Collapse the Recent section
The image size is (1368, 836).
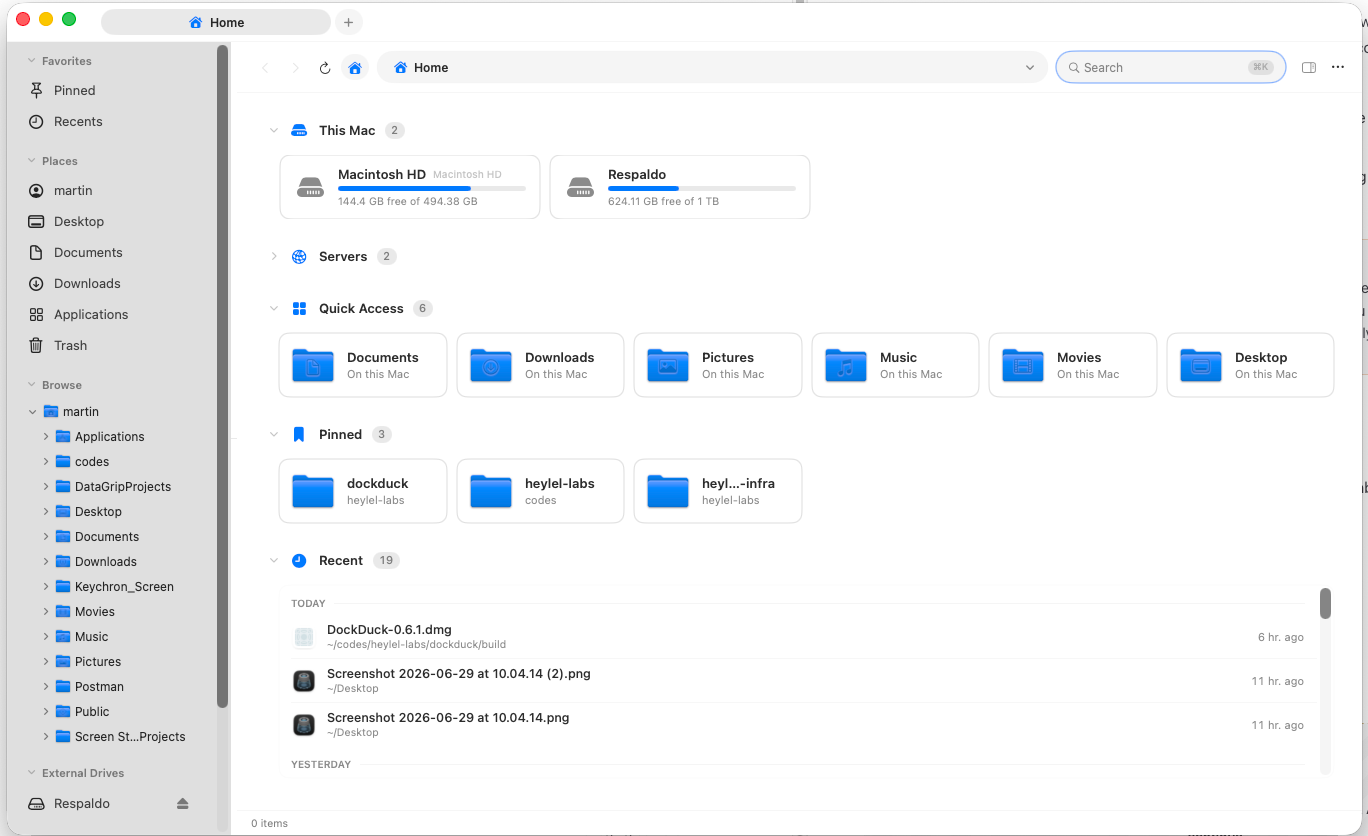click(274, 560)
